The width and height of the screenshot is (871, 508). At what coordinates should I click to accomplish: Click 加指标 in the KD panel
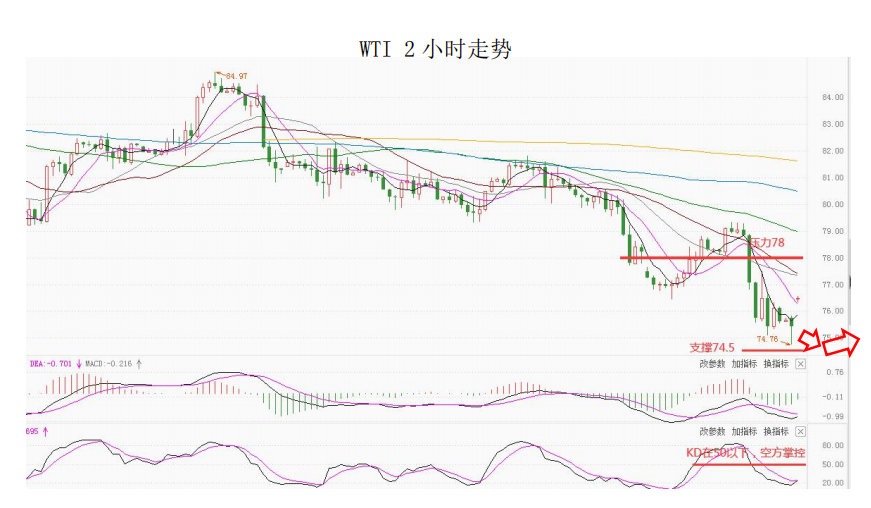pos(744,431)
